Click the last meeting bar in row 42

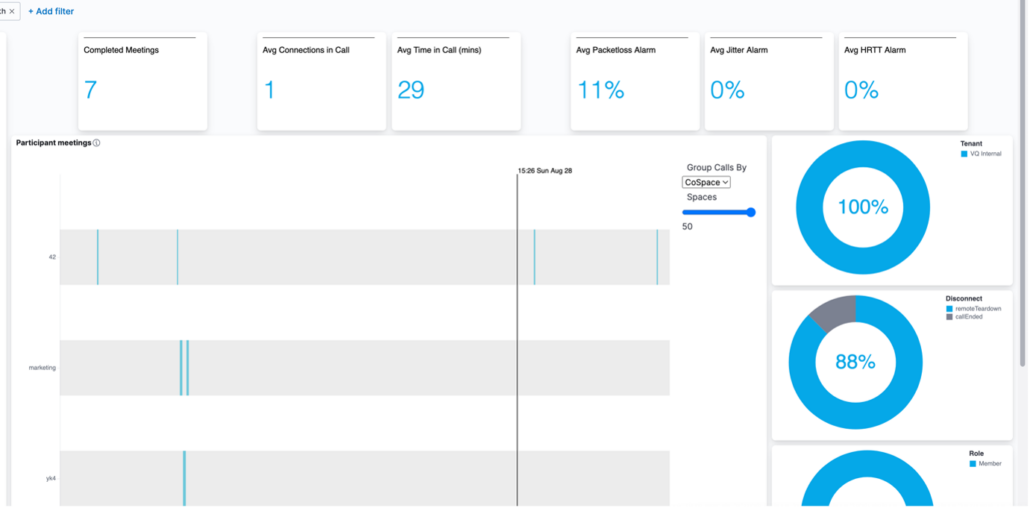tap(657, 257)
